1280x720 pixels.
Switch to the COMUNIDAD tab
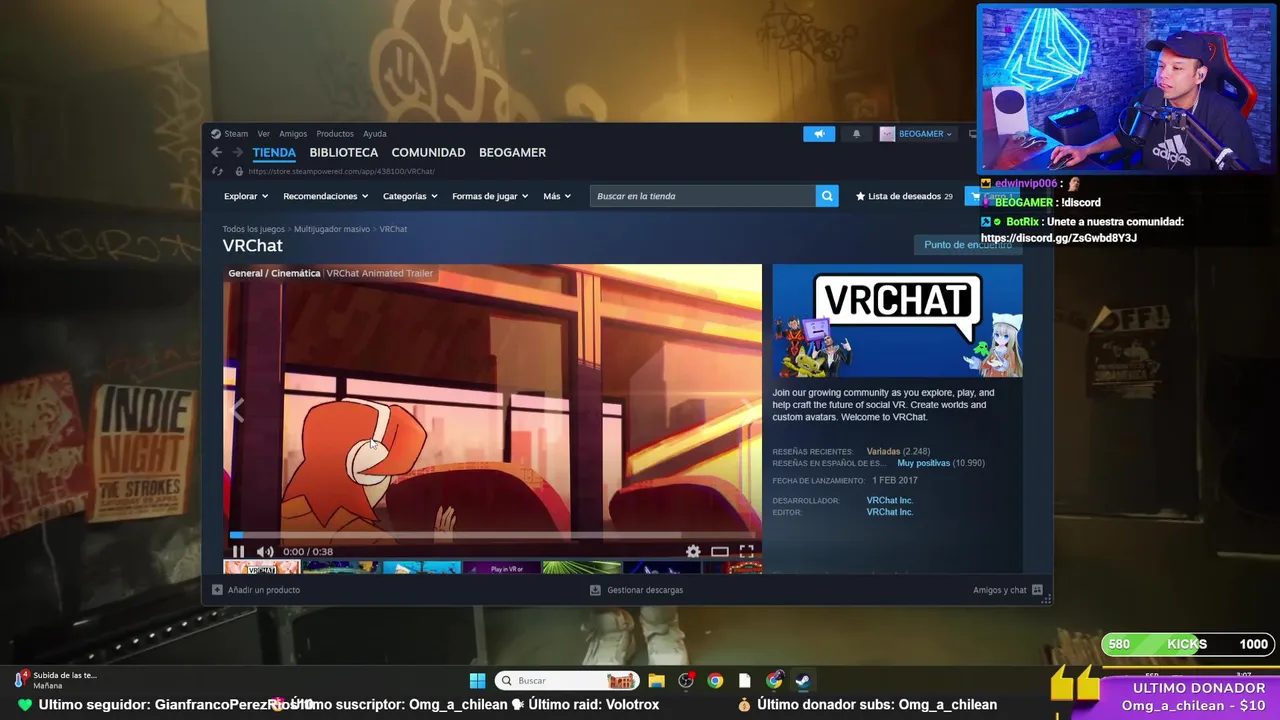tap(428, 152)
